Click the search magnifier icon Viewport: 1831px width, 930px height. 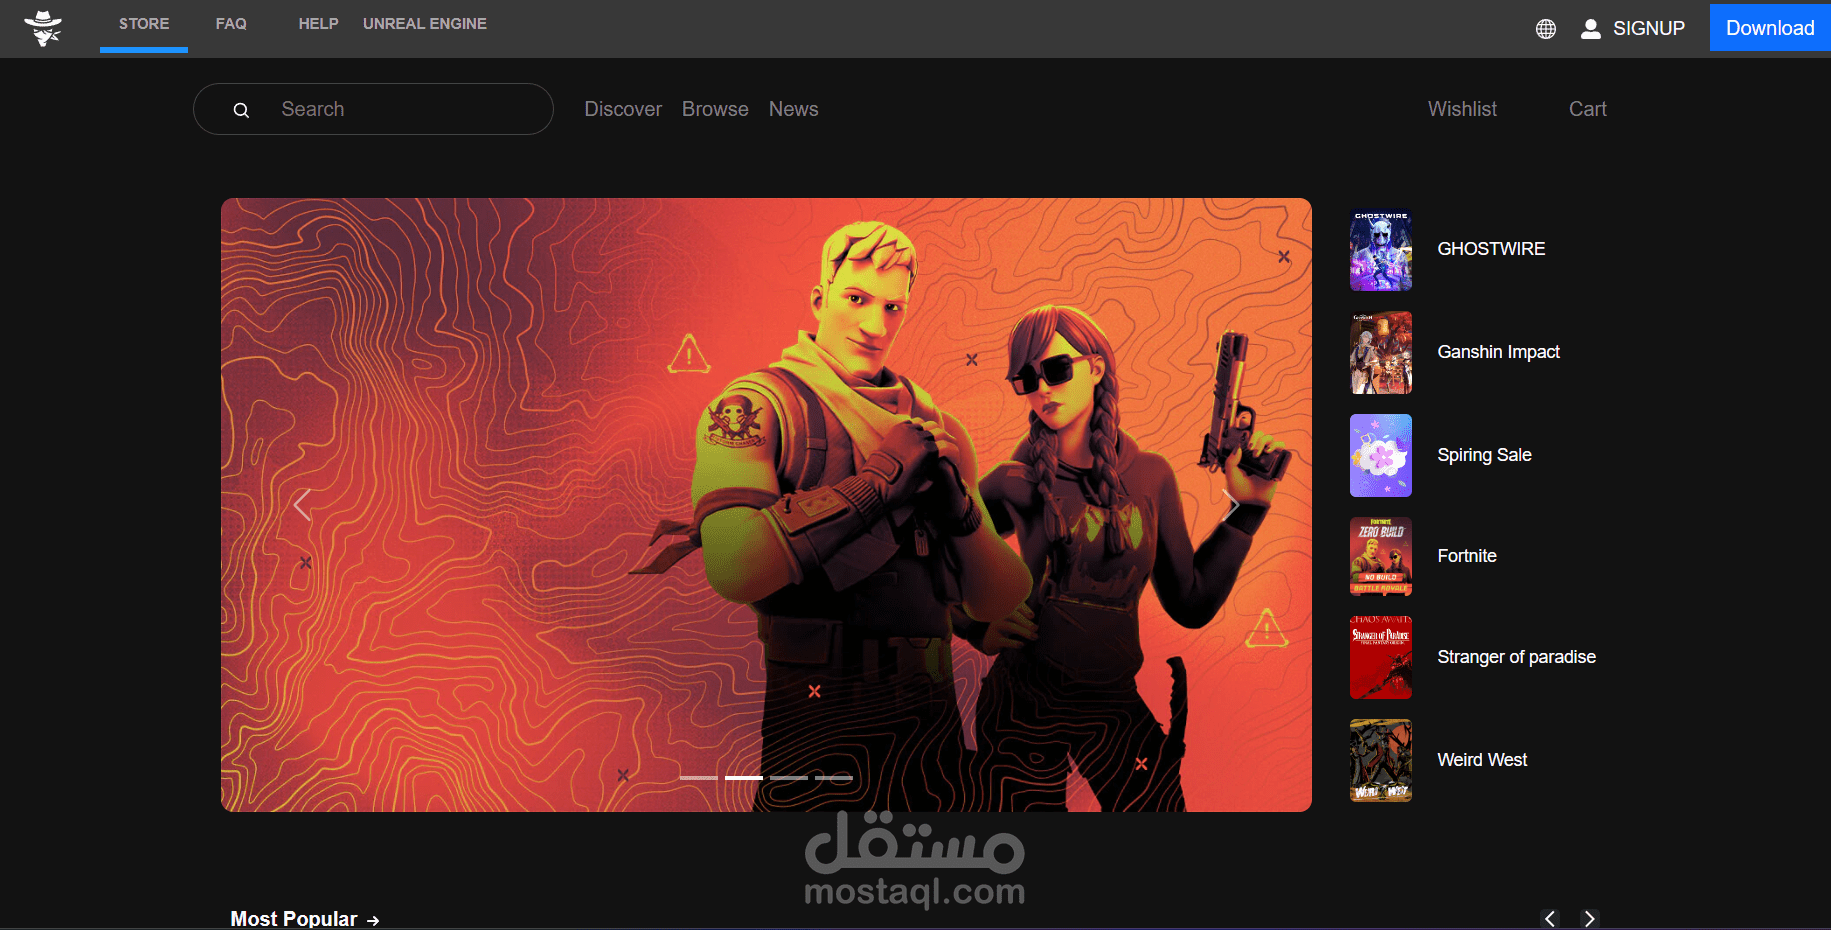click(x=242, y=109)
